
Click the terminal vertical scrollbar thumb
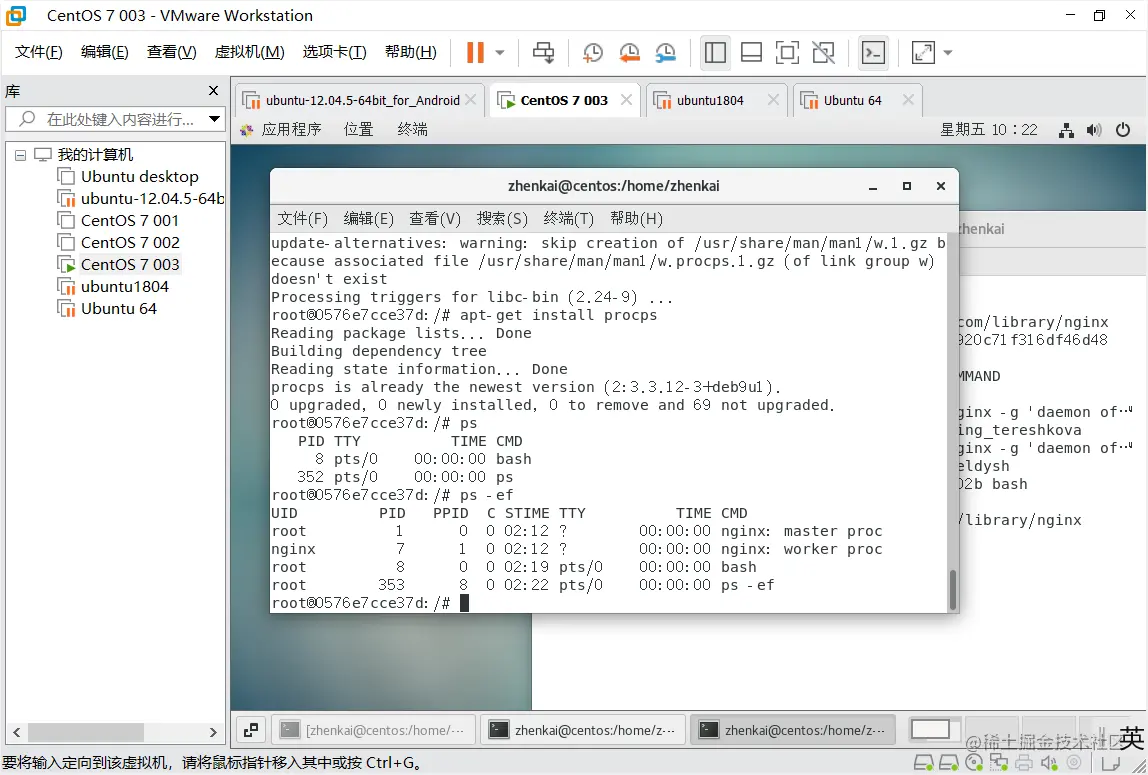953,590
